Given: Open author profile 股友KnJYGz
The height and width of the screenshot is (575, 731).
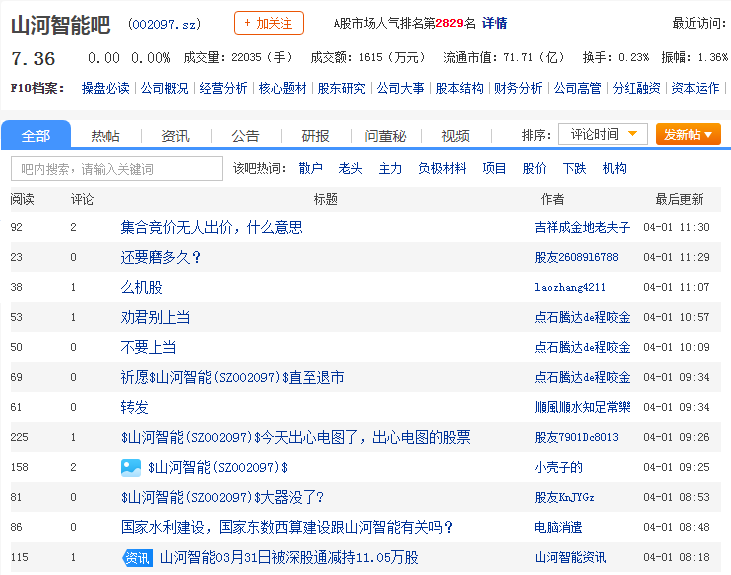Looking at the screenshot, I should pos(564,497).
